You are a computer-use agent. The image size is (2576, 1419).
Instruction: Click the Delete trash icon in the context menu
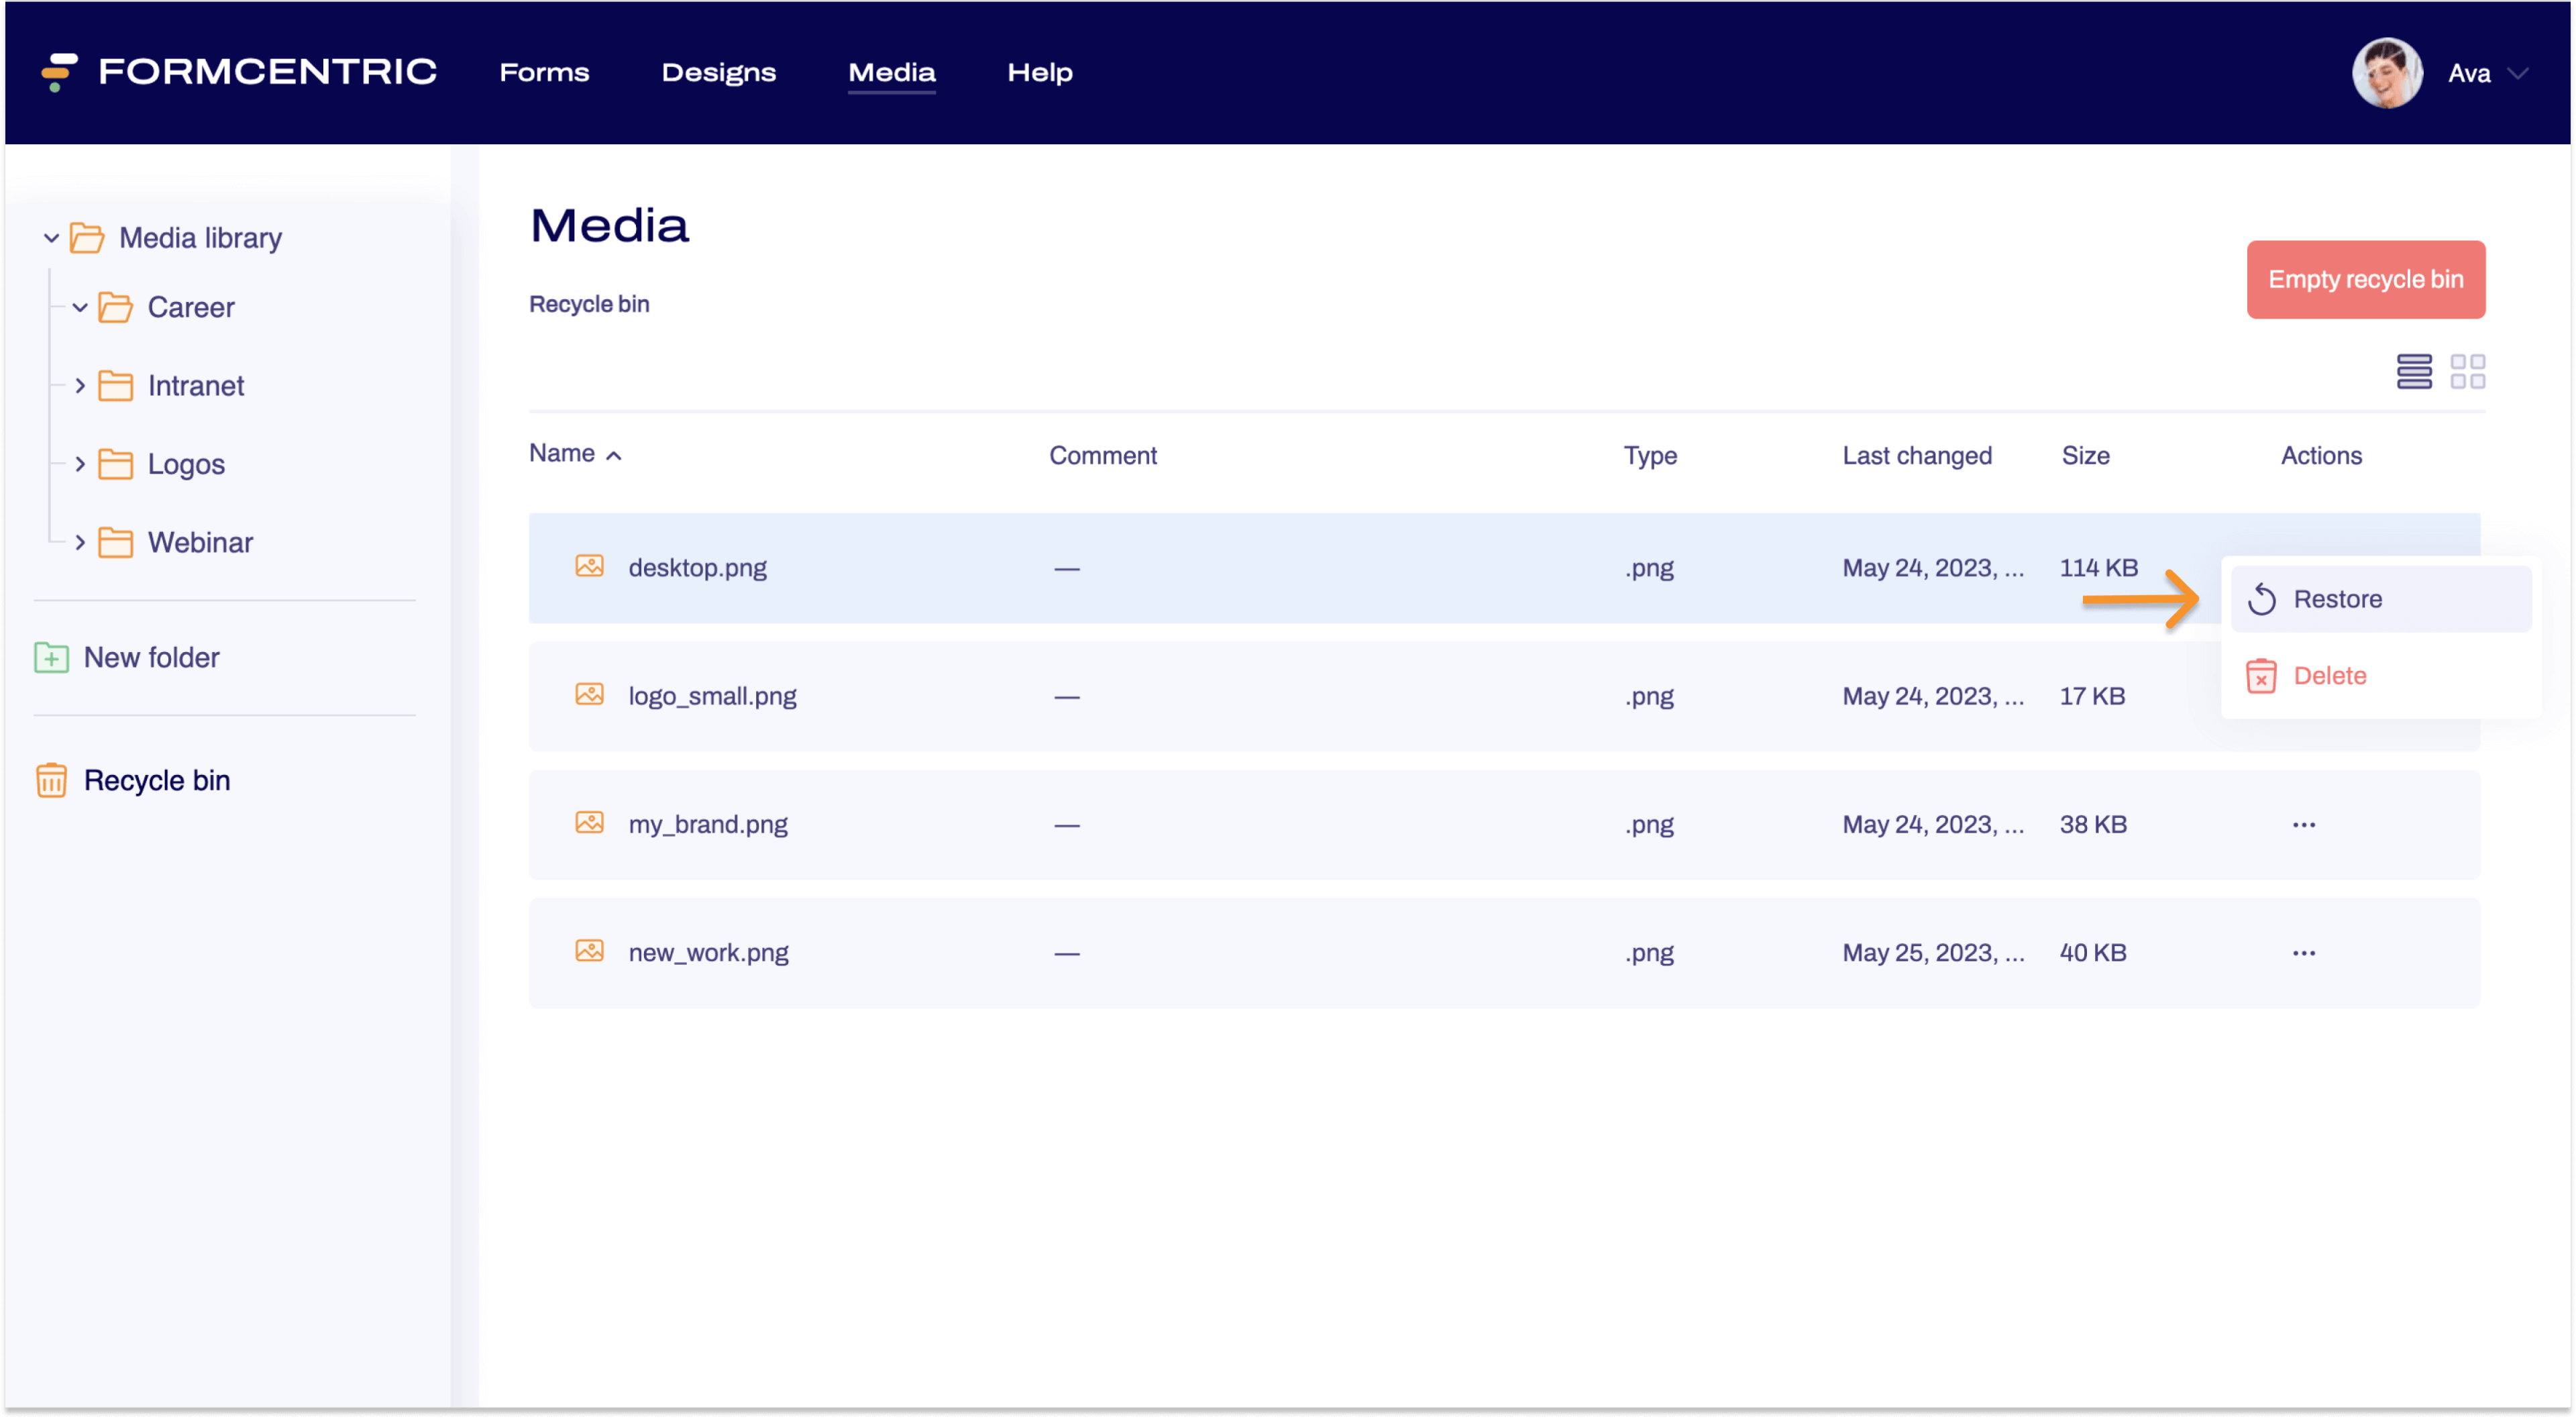coord(2263,676)
